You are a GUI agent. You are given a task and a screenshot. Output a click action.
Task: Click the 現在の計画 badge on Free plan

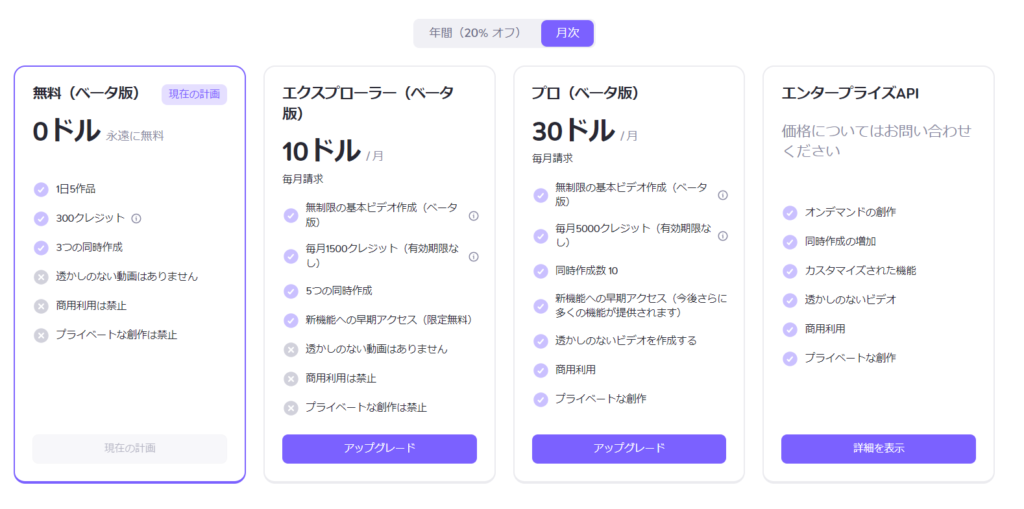(x=194, y=94)
